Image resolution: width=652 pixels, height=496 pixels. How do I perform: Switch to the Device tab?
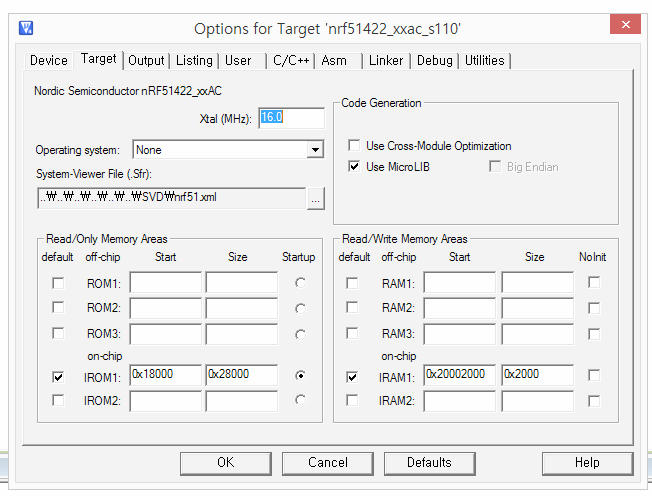(x=49, y=61)
